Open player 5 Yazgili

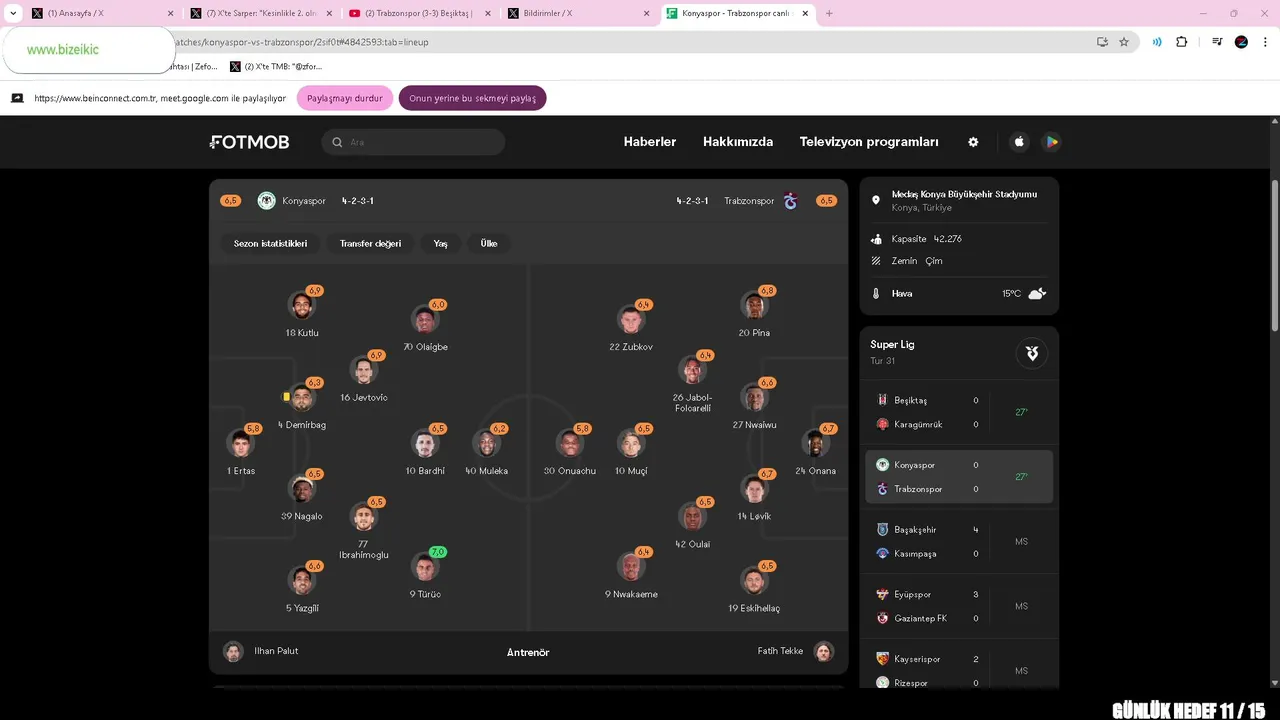pos(302,588)
